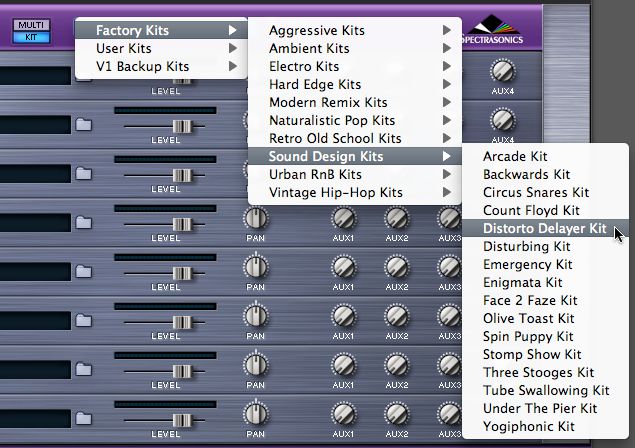Image resolution: width=635 pixels, height=448 pixels.
Task: Click the part 7 AUX1 knob
Action: pos(343,365)
